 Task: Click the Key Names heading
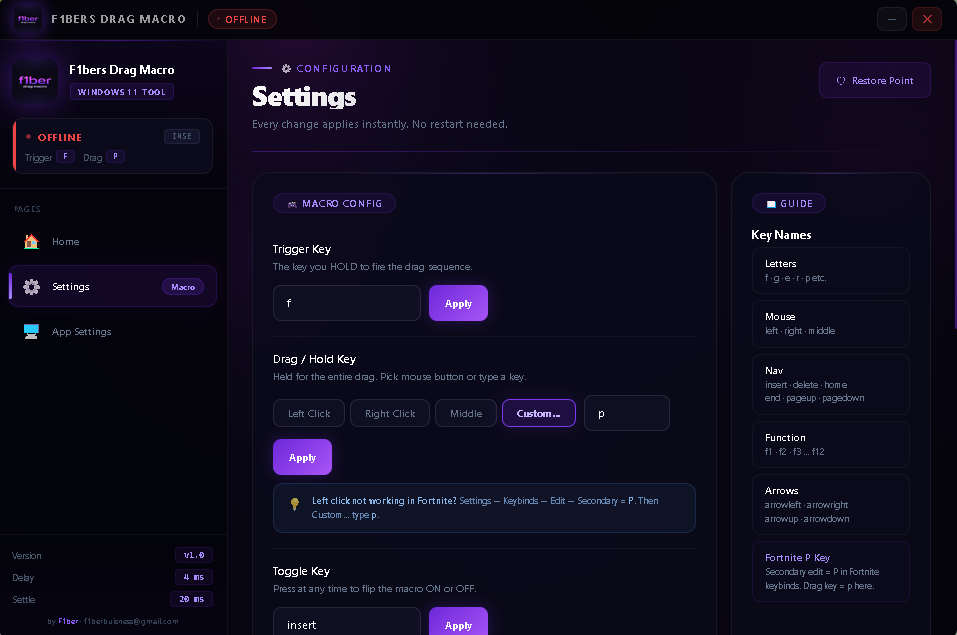coord(781,235)
